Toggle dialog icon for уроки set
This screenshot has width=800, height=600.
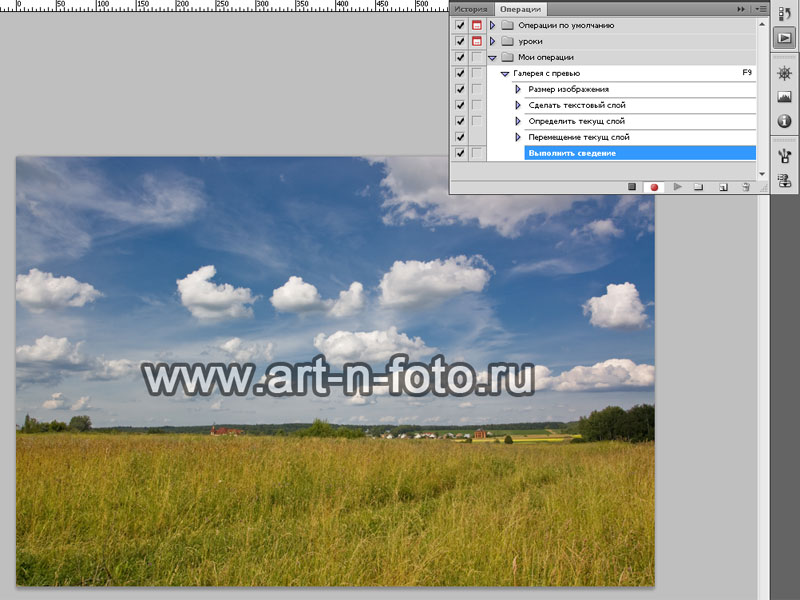point(477,41)
